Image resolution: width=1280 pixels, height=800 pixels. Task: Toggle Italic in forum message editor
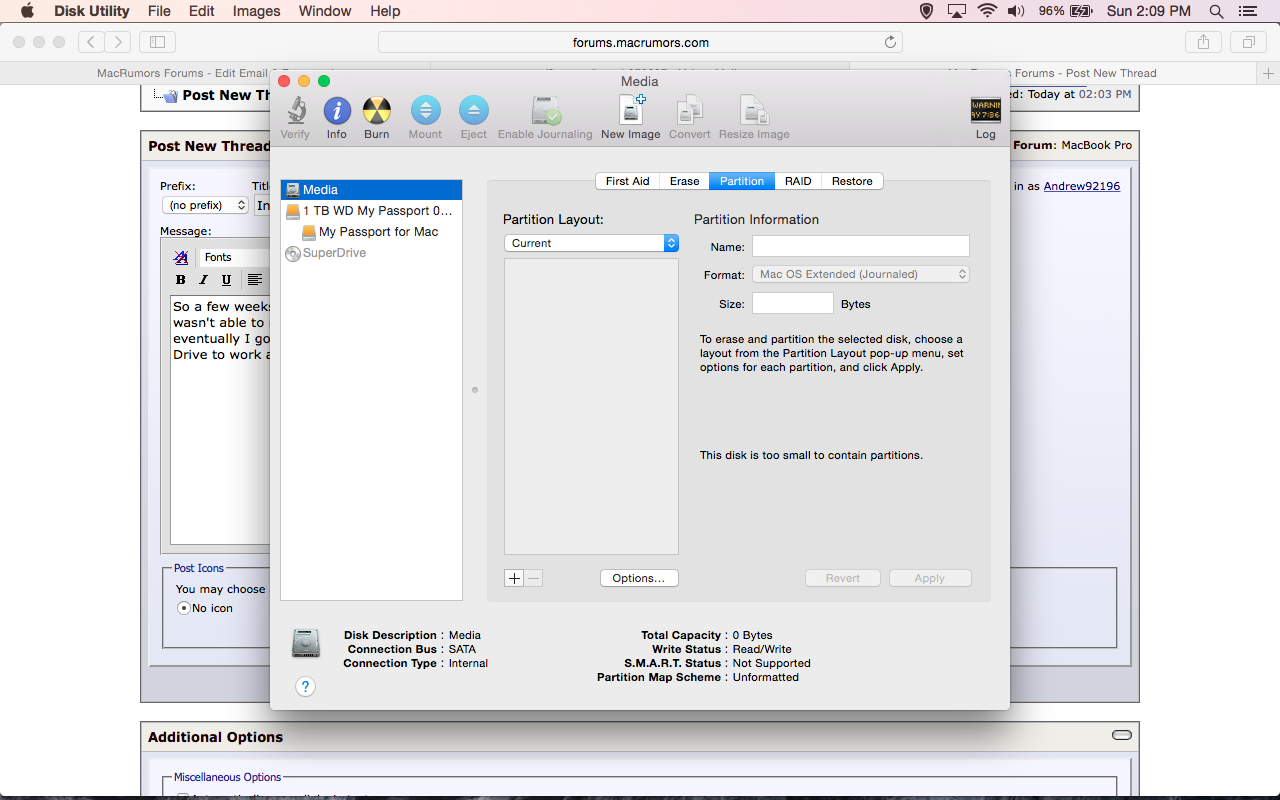203,280
